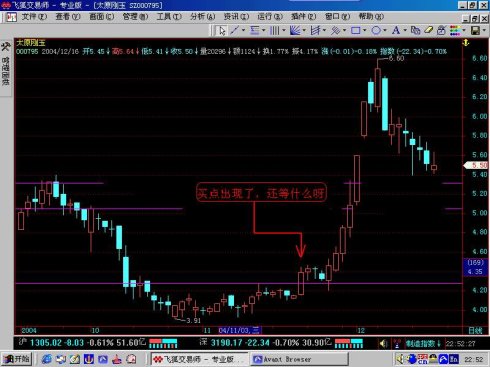
Task: Expand the rectangle tool dropdown arrow
Action: coord(365,30)
